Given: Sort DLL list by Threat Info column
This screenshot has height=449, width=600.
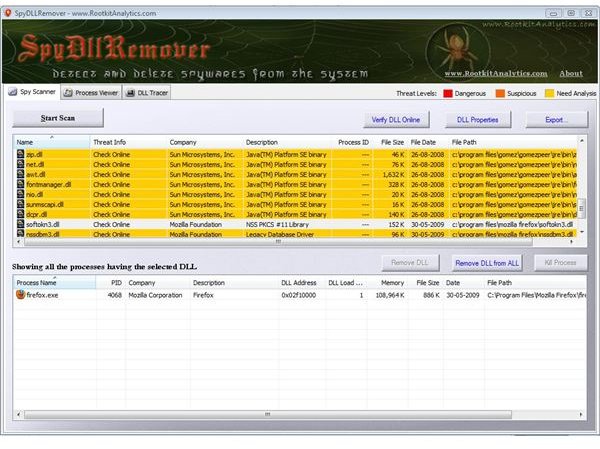Looking at the screenshot, I should coord(128,142).
